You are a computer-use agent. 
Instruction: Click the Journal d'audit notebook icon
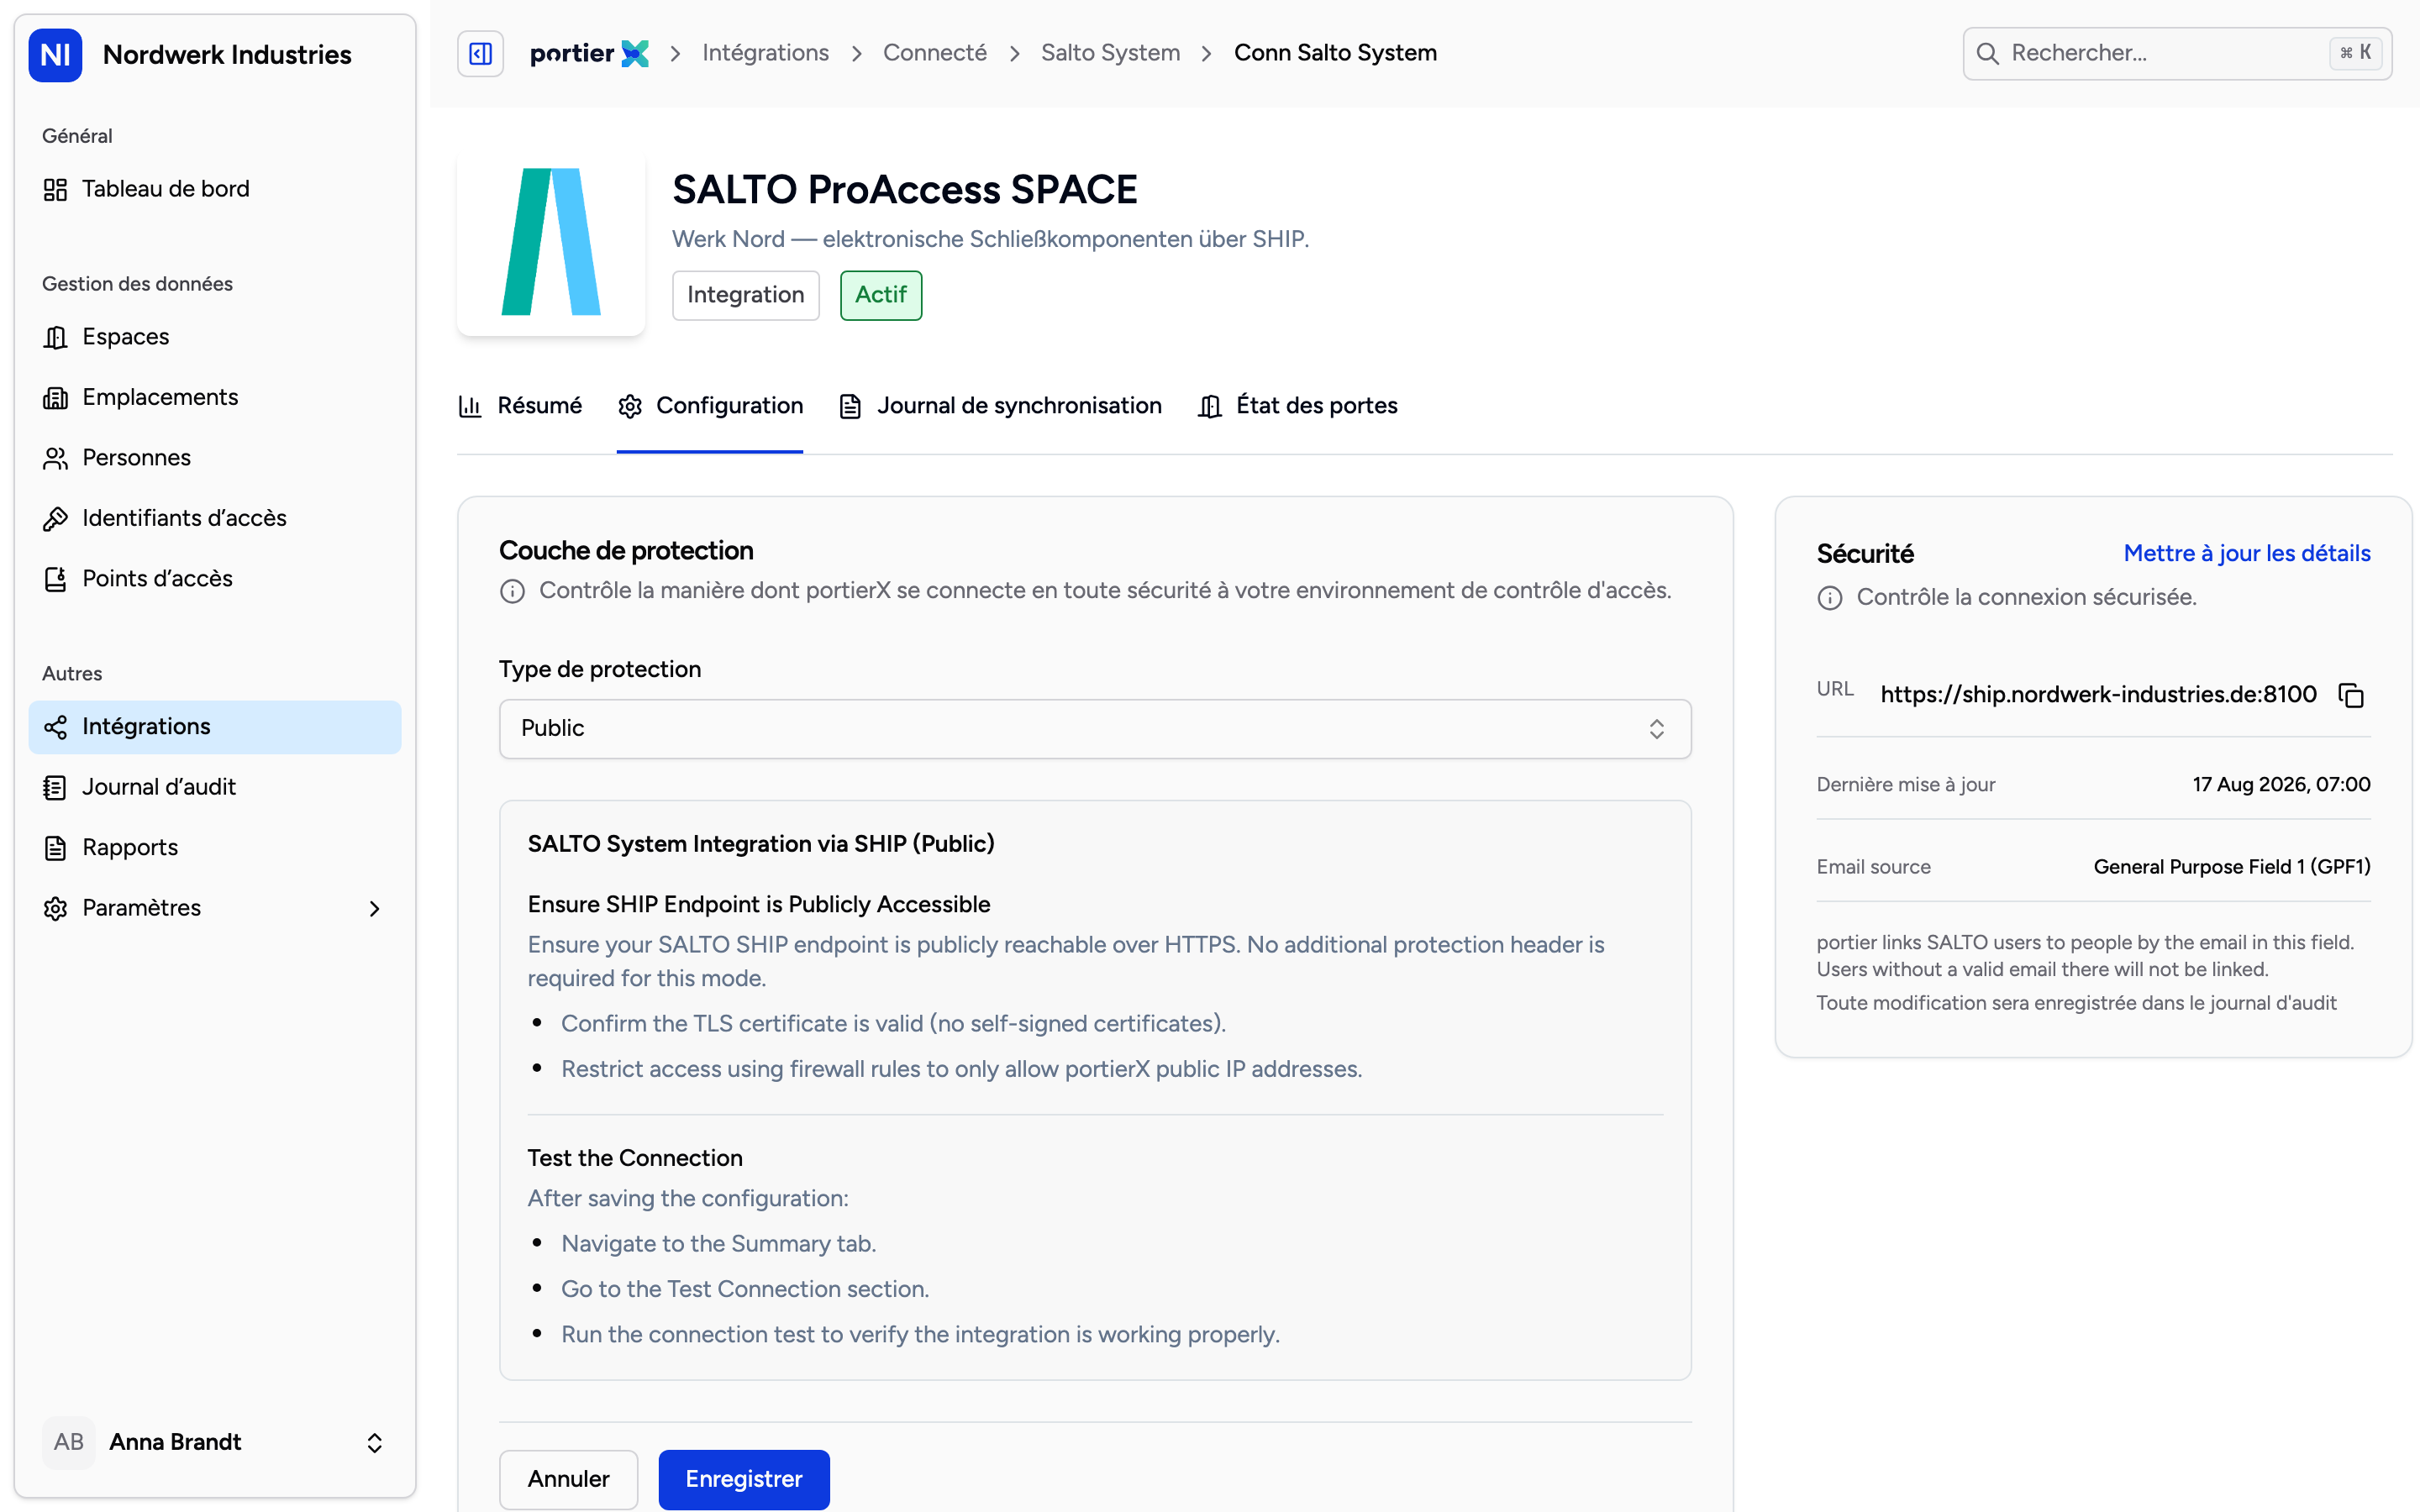pos(55,788)
